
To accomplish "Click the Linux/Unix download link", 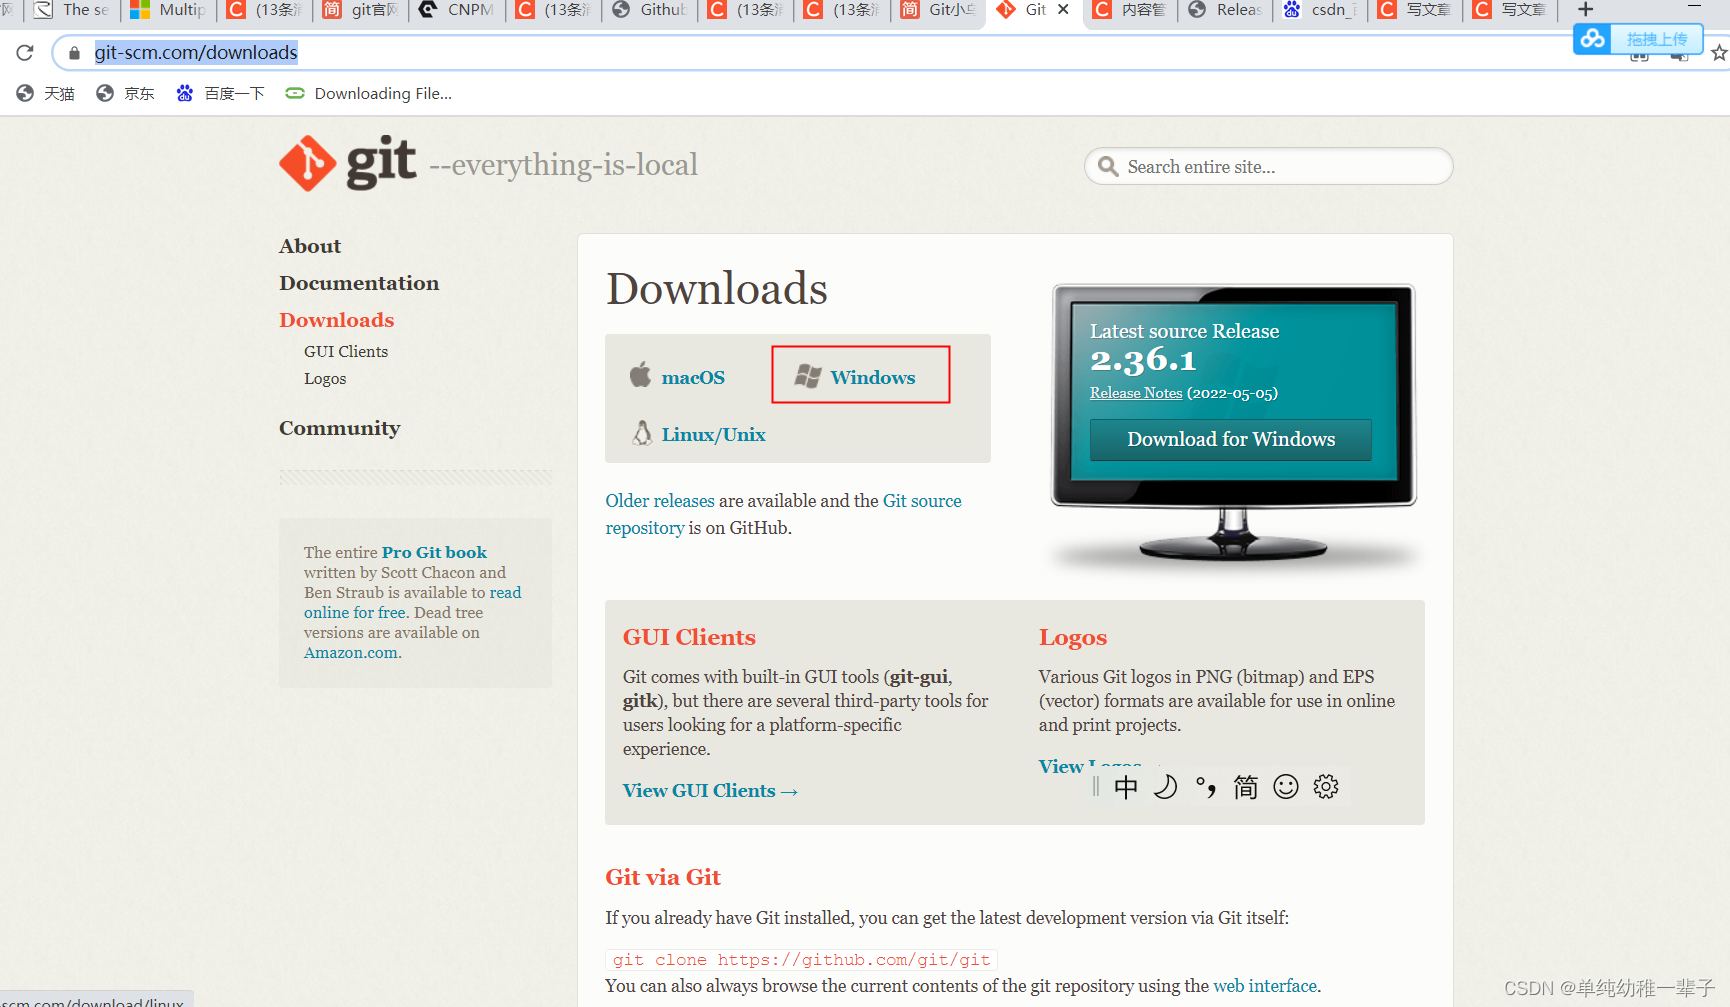I will [x=713, y=434].
